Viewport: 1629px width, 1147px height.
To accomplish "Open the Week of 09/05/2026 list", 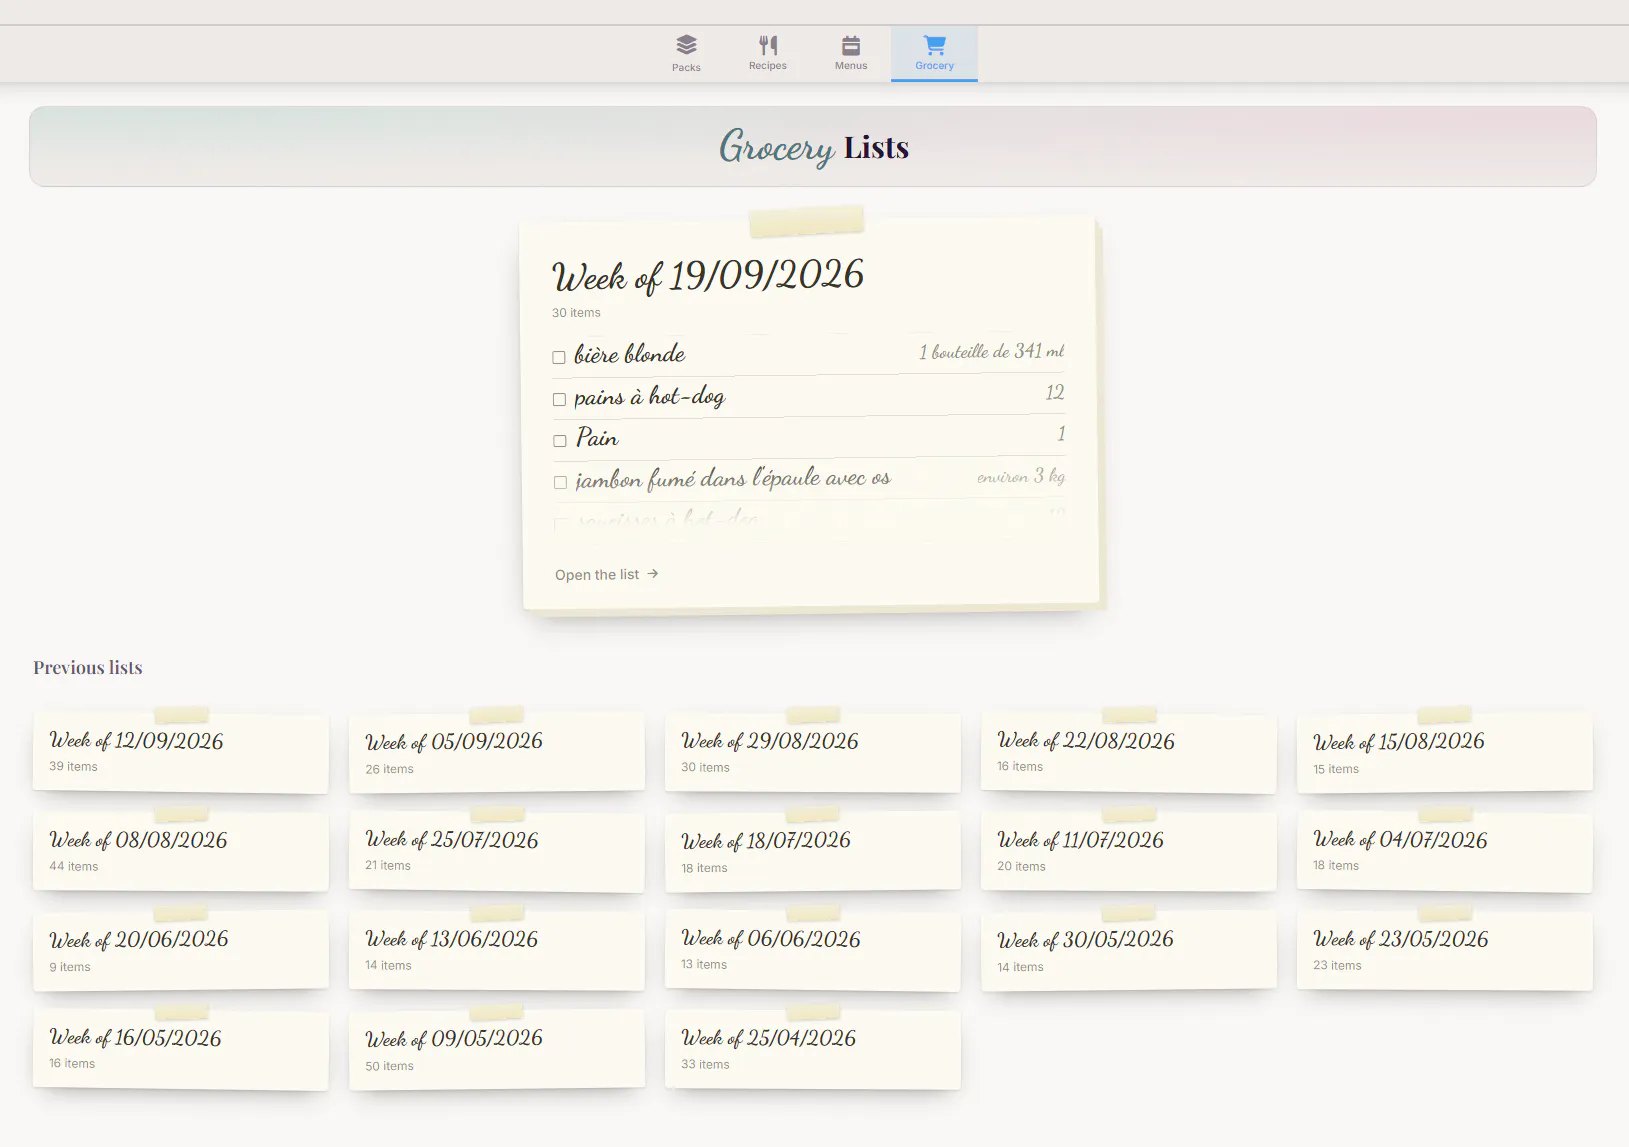I will [x=497, y=1049].
